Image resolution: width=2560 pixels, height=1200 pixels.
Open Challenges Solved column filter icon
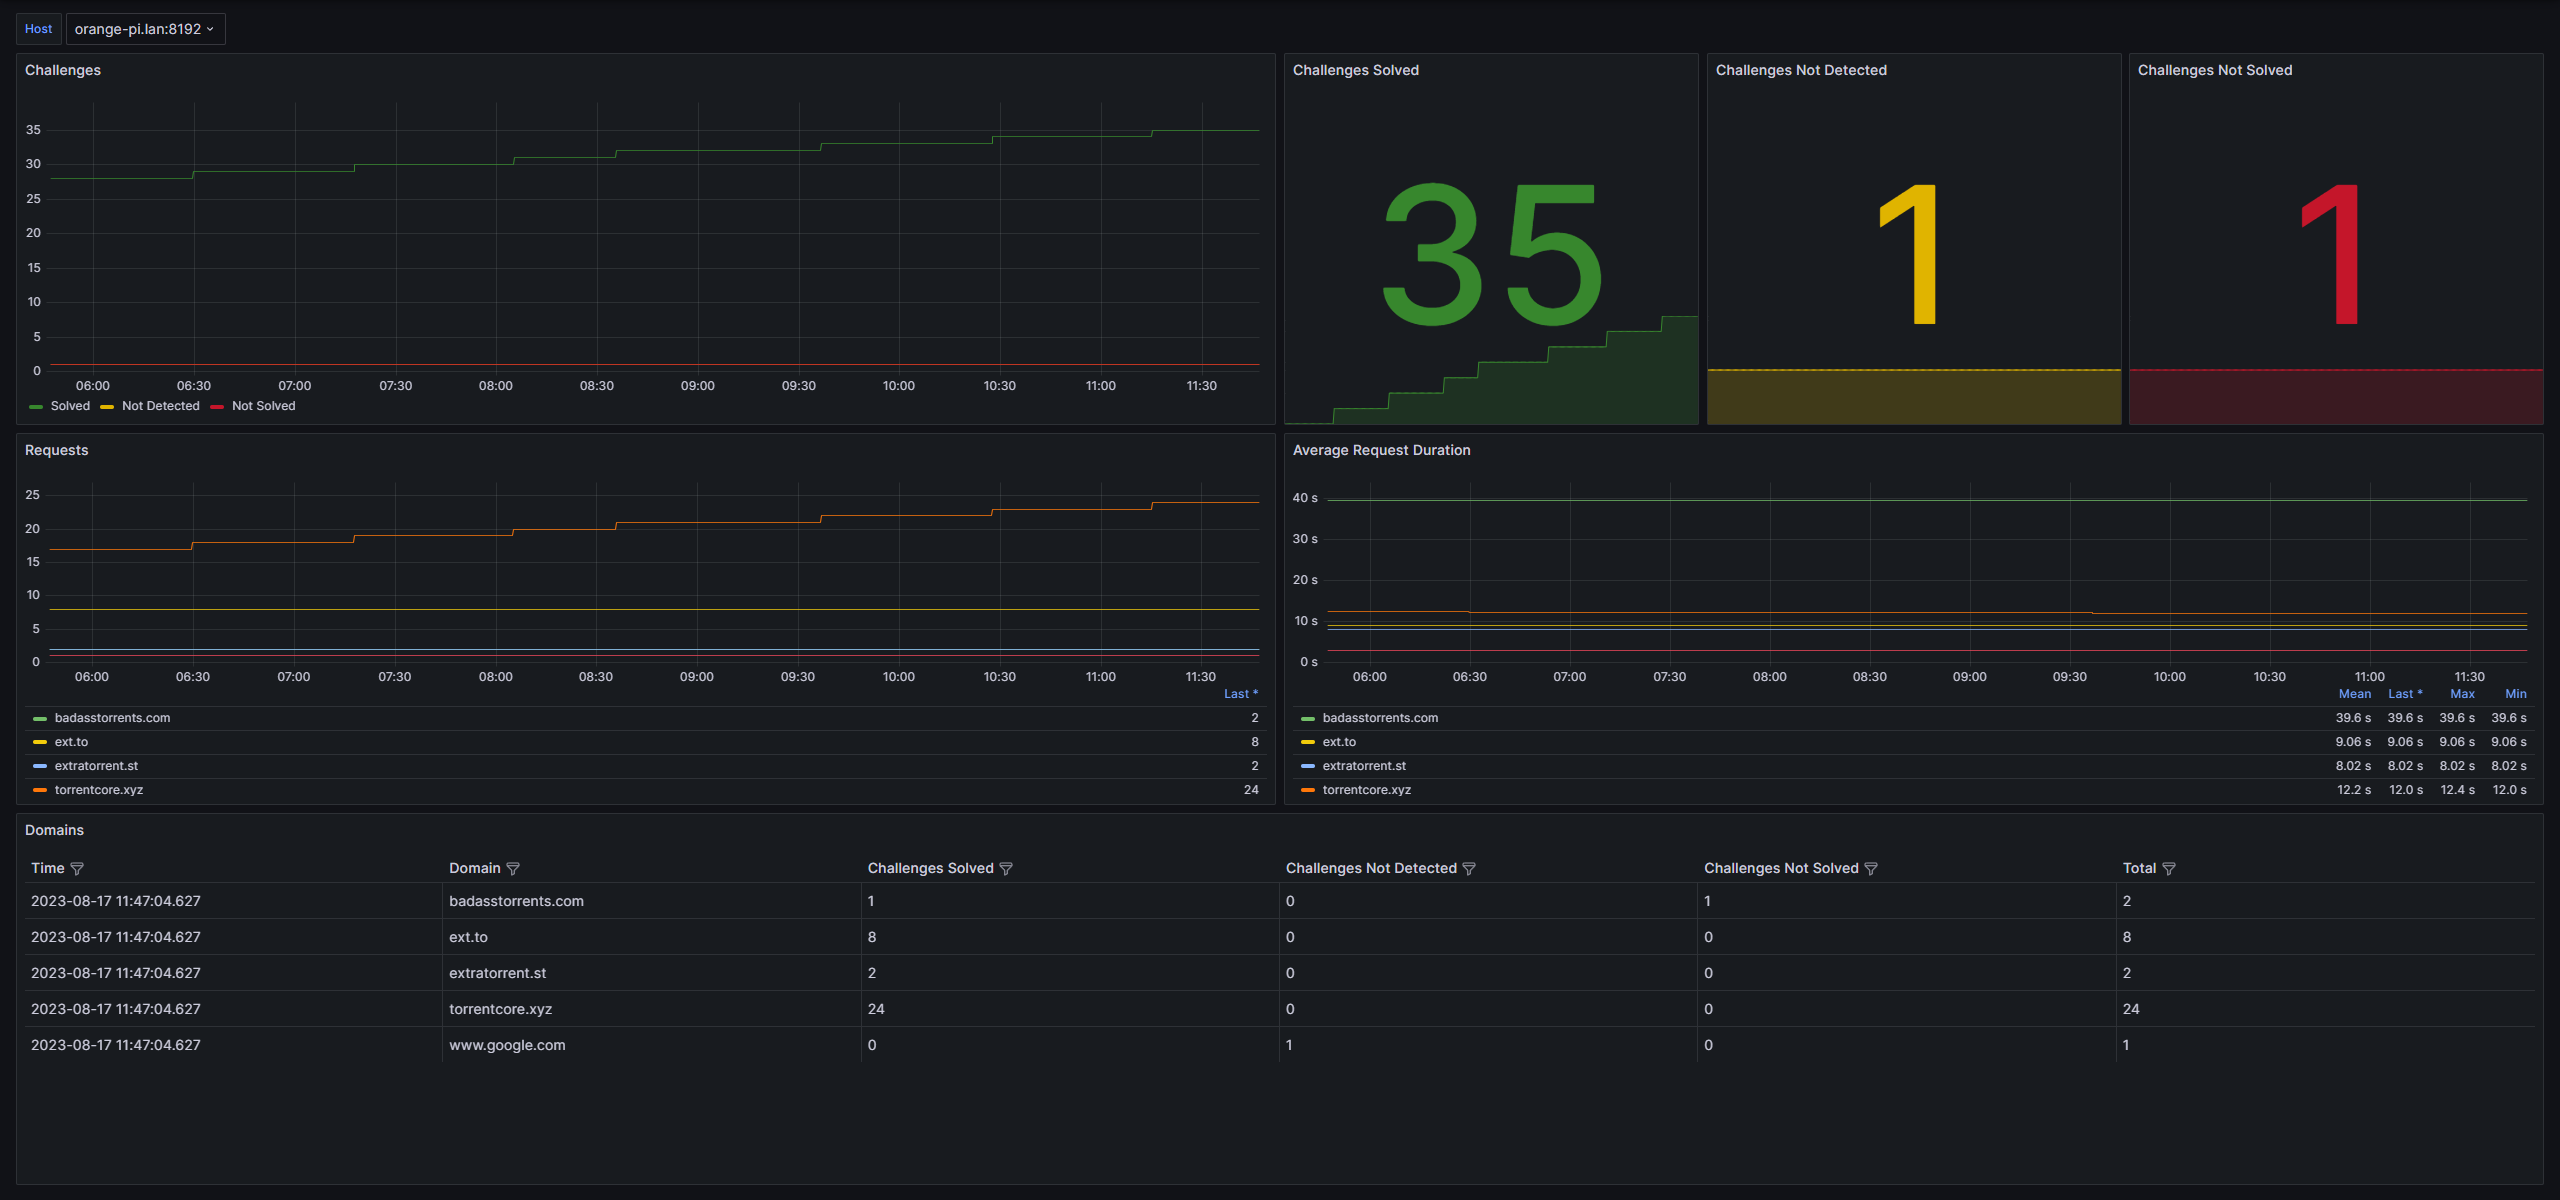coord(1006,869)
